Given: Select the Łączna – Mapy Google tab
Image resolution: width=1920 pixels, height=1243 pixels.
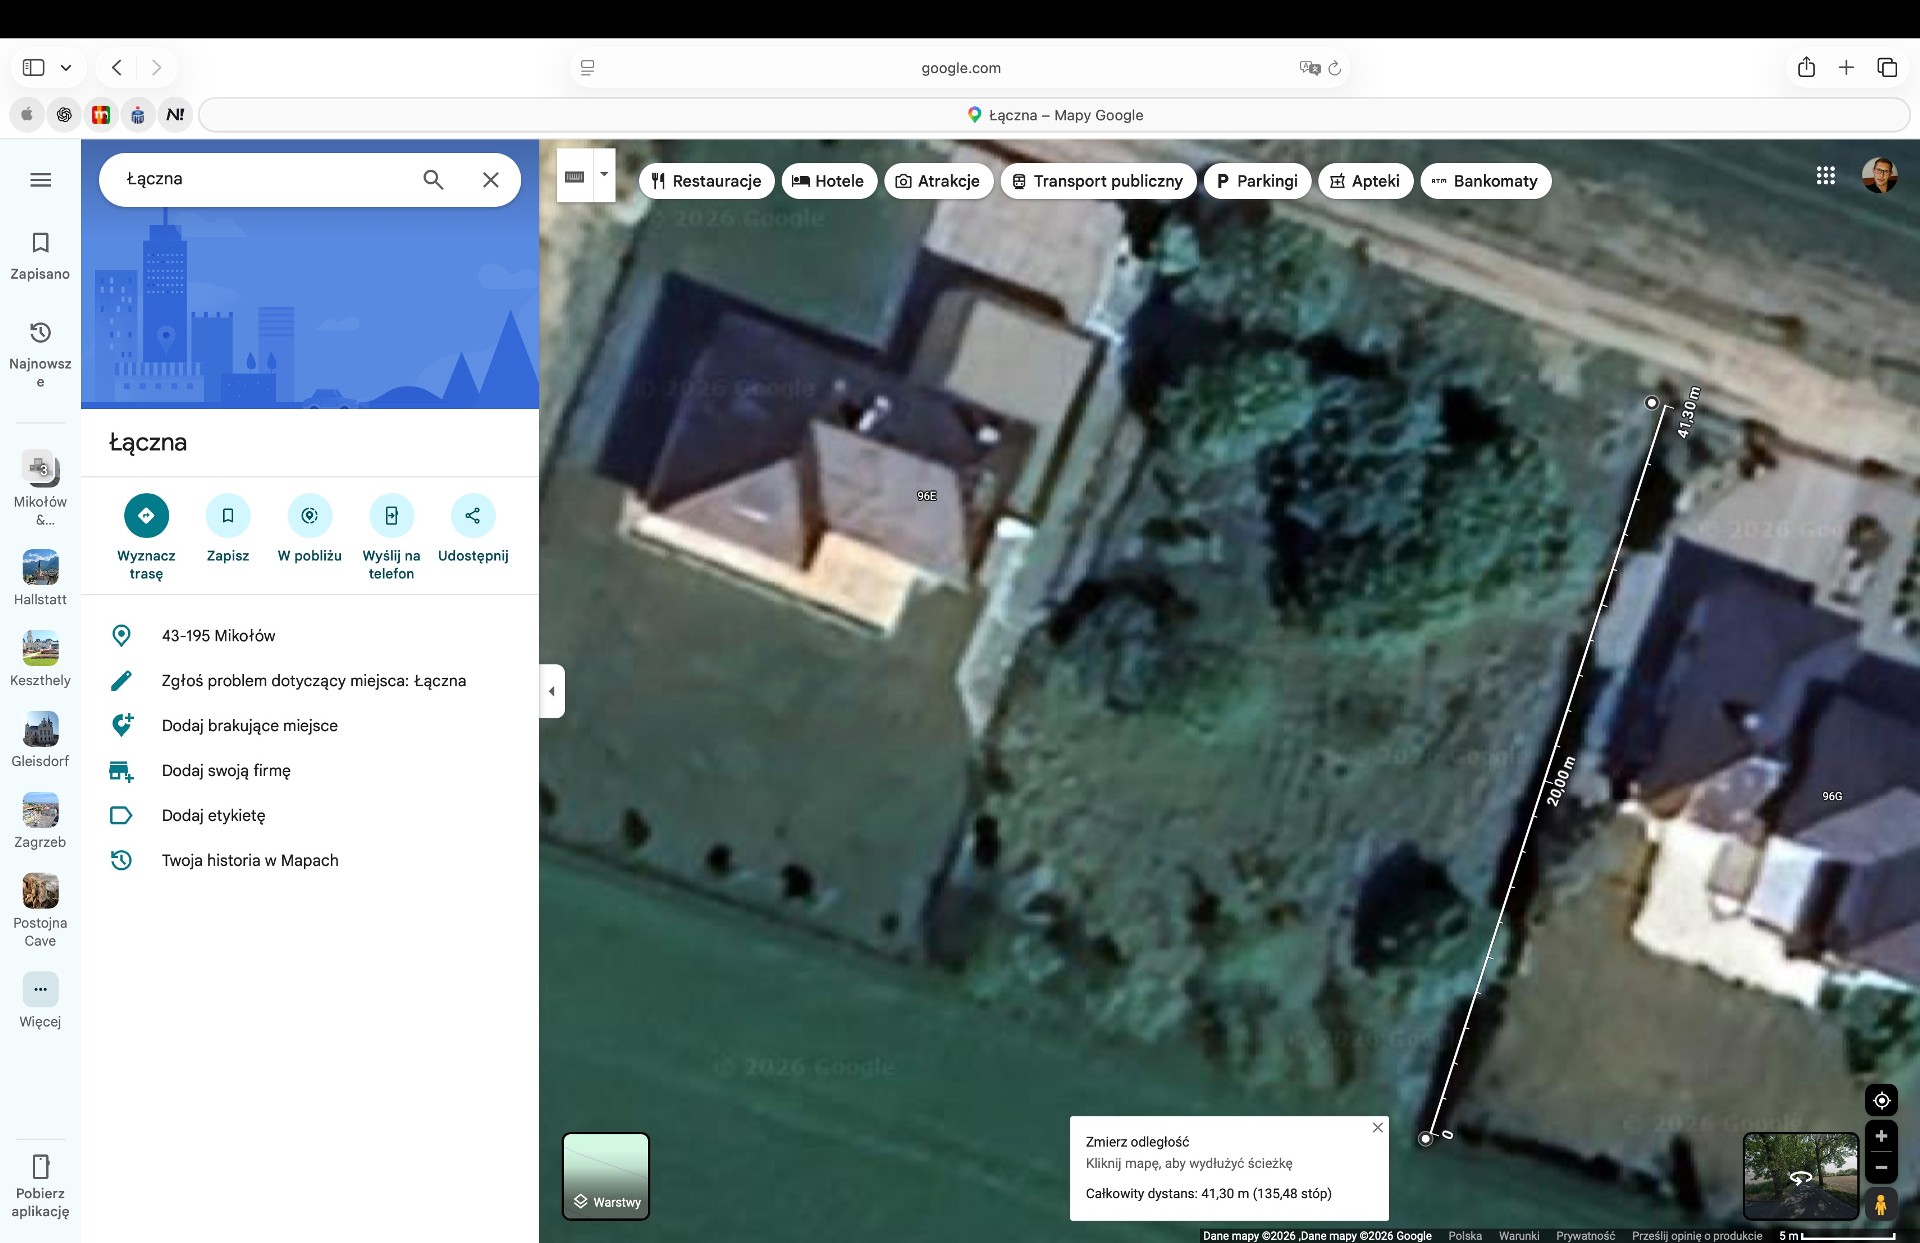Looking at the screenshot, I should click(1055, 115).
